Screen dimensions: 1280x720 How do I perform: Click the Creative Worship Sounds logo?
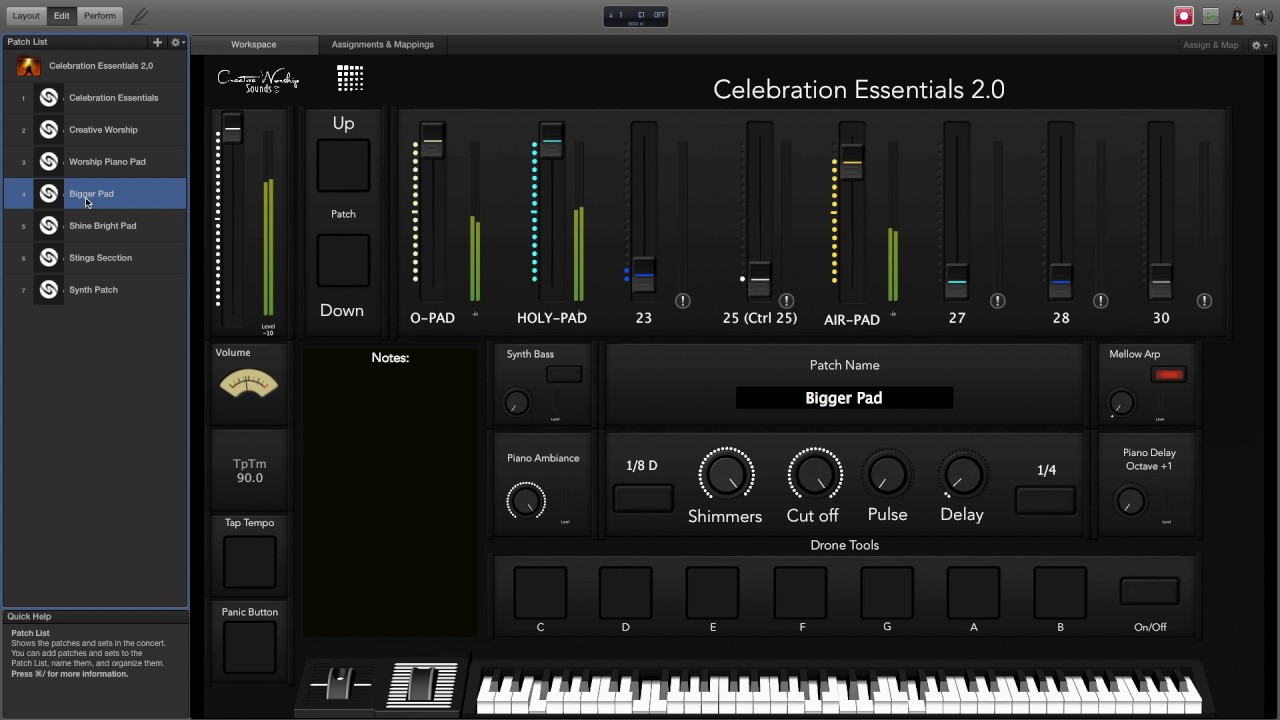pyautogui.click(x=258, y=80)
